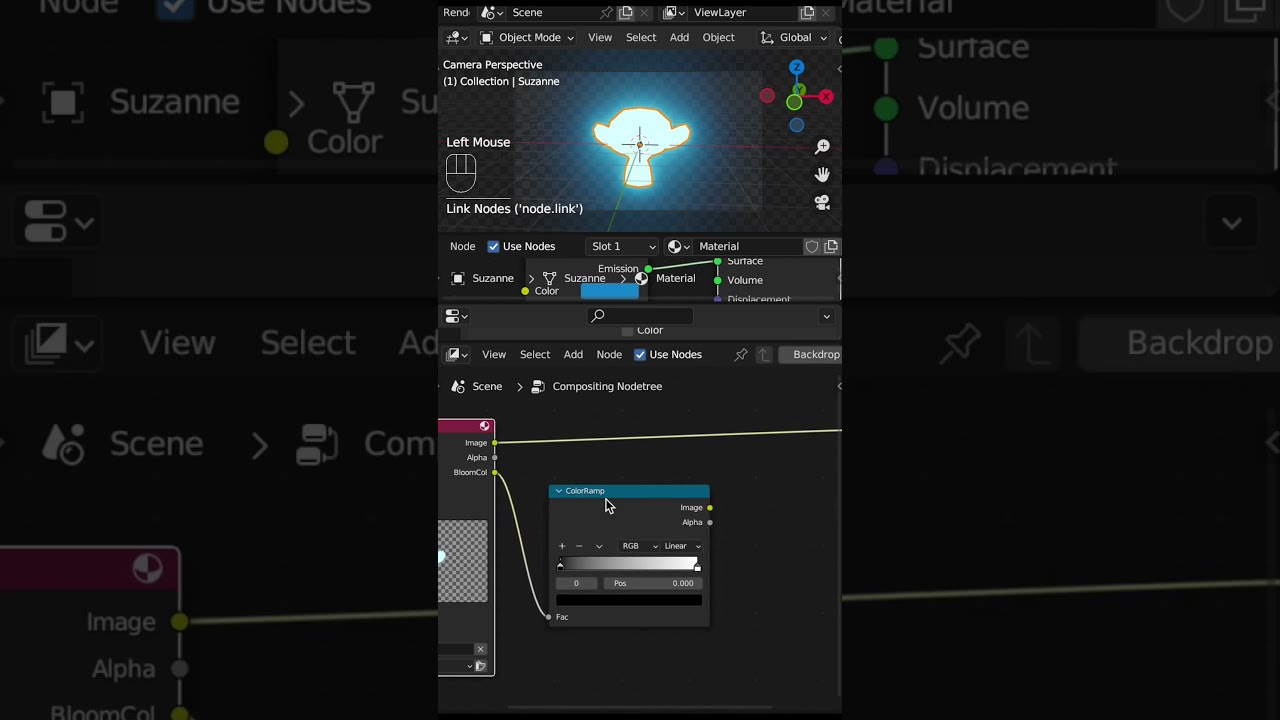Click the Material name field
The image size is (1280, 720).
pyautogui.click(x=748, y=247)
